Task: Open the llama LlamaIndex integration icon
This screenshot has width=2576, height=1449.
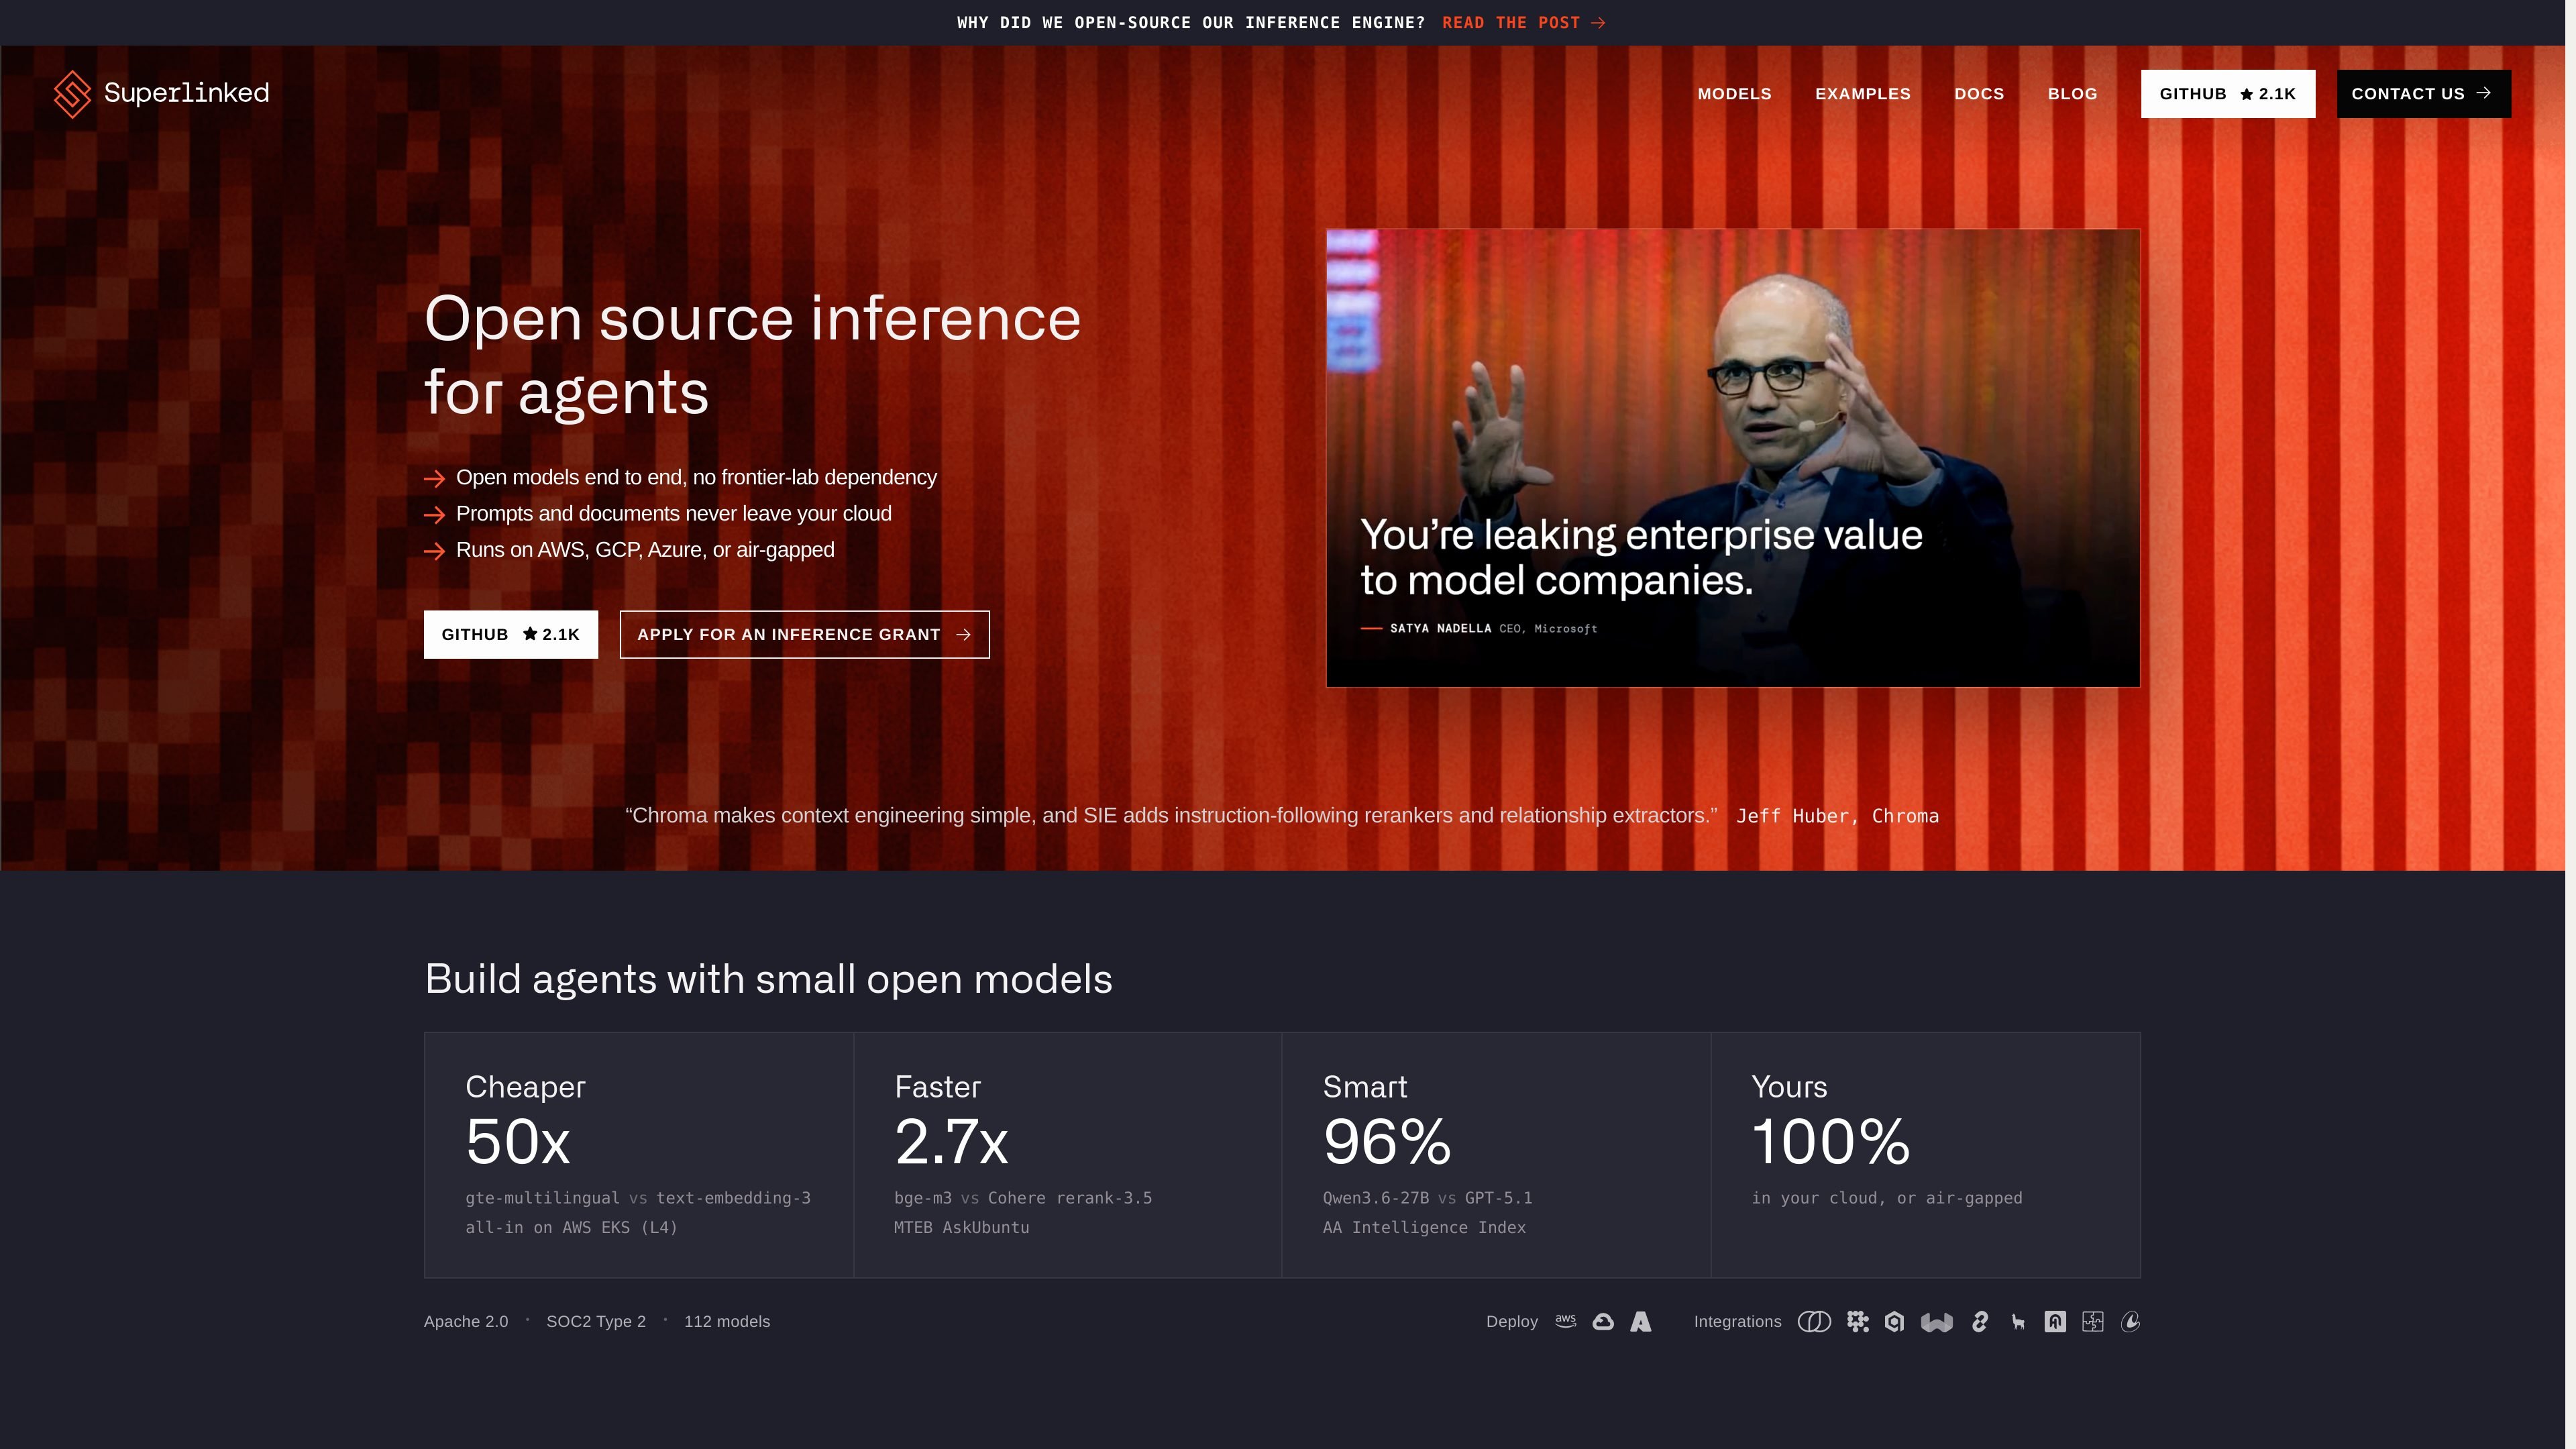Action: pos(2018,1322)
